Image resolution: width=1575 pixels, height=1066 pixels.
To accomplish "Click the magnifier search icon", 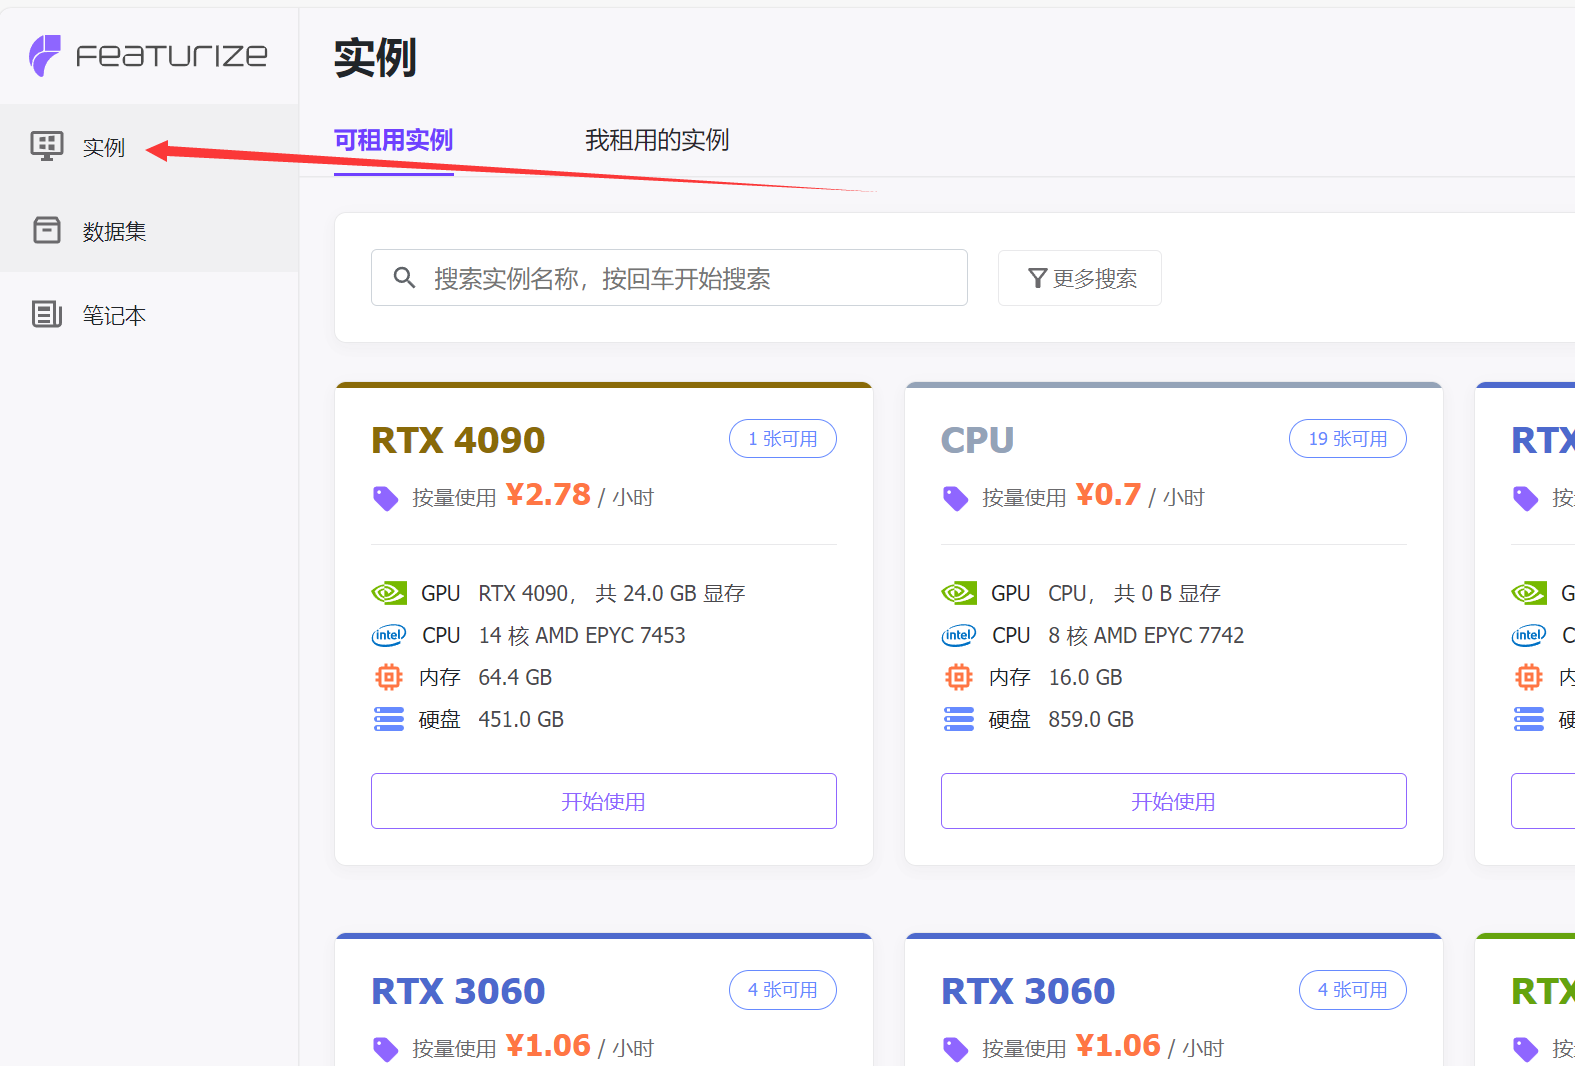I will [404, 278].
